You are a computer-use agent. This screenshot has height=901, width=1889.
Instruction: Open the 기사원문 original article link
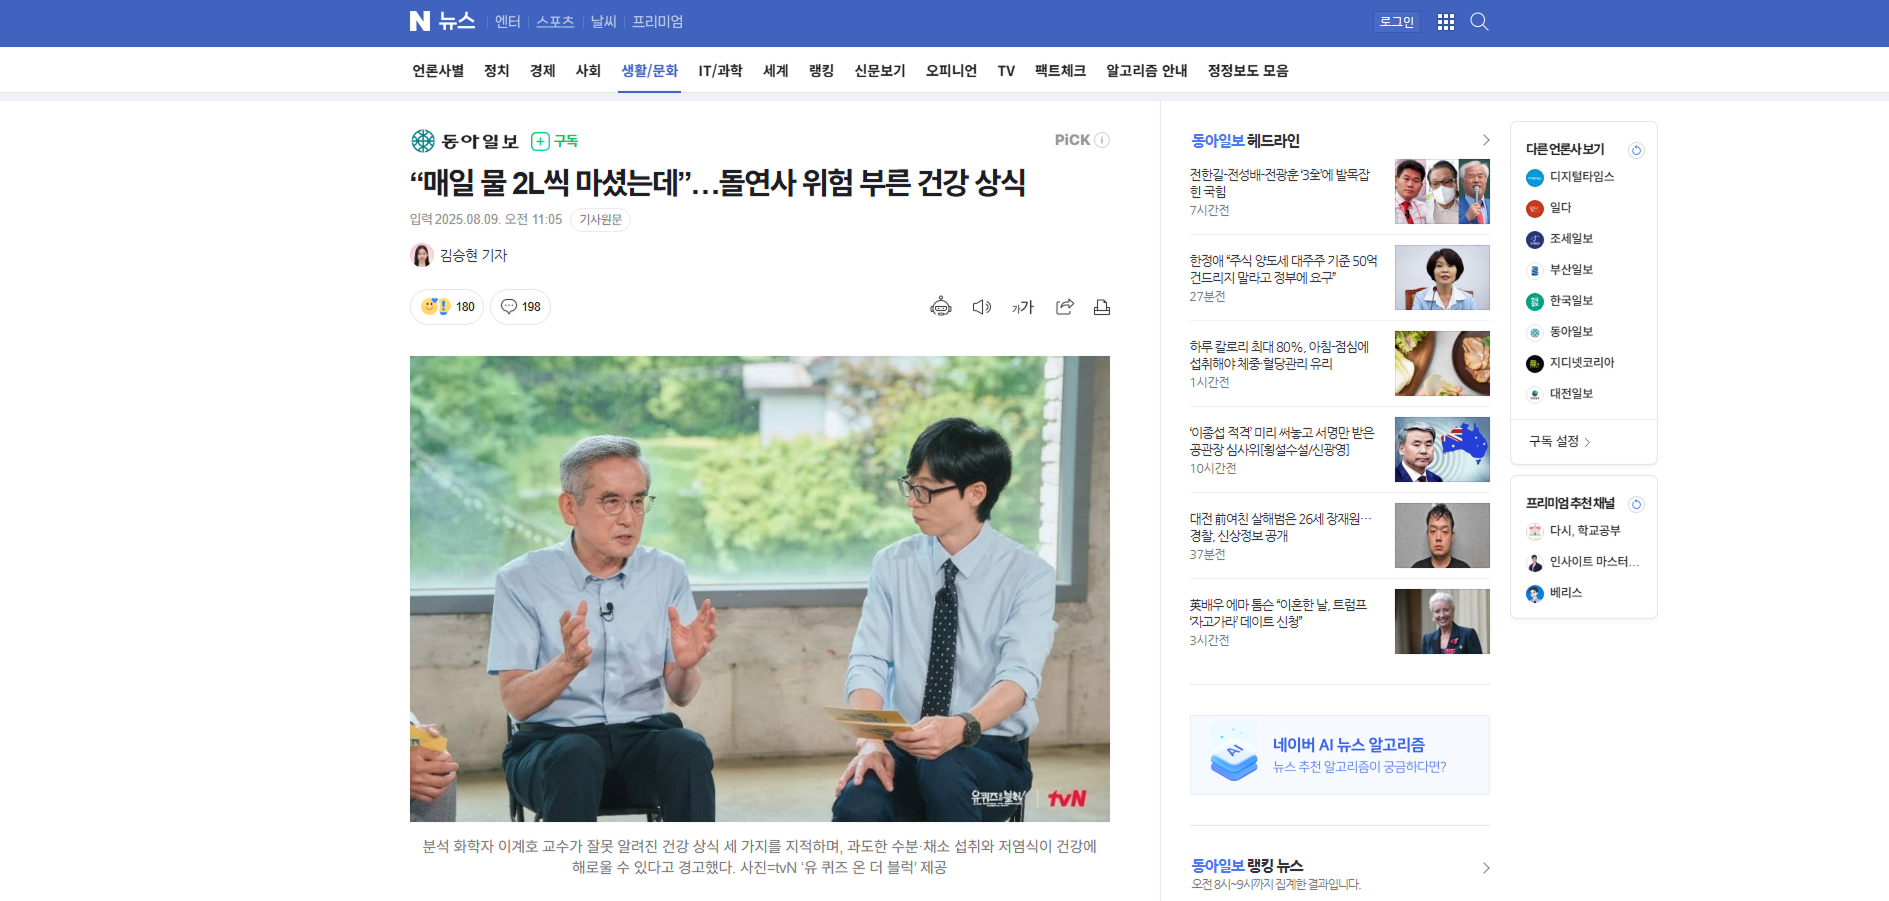600,220
